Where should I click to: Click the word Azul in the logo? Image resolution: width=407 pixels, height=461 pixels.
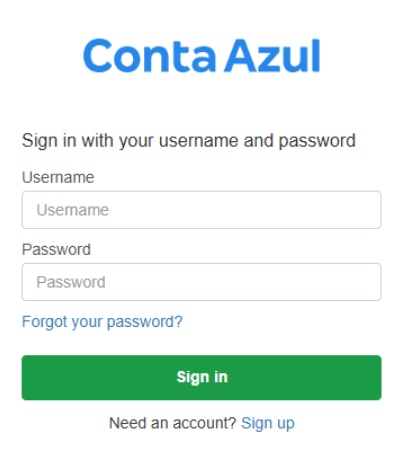pyautogui.click(x=272, y=55)
